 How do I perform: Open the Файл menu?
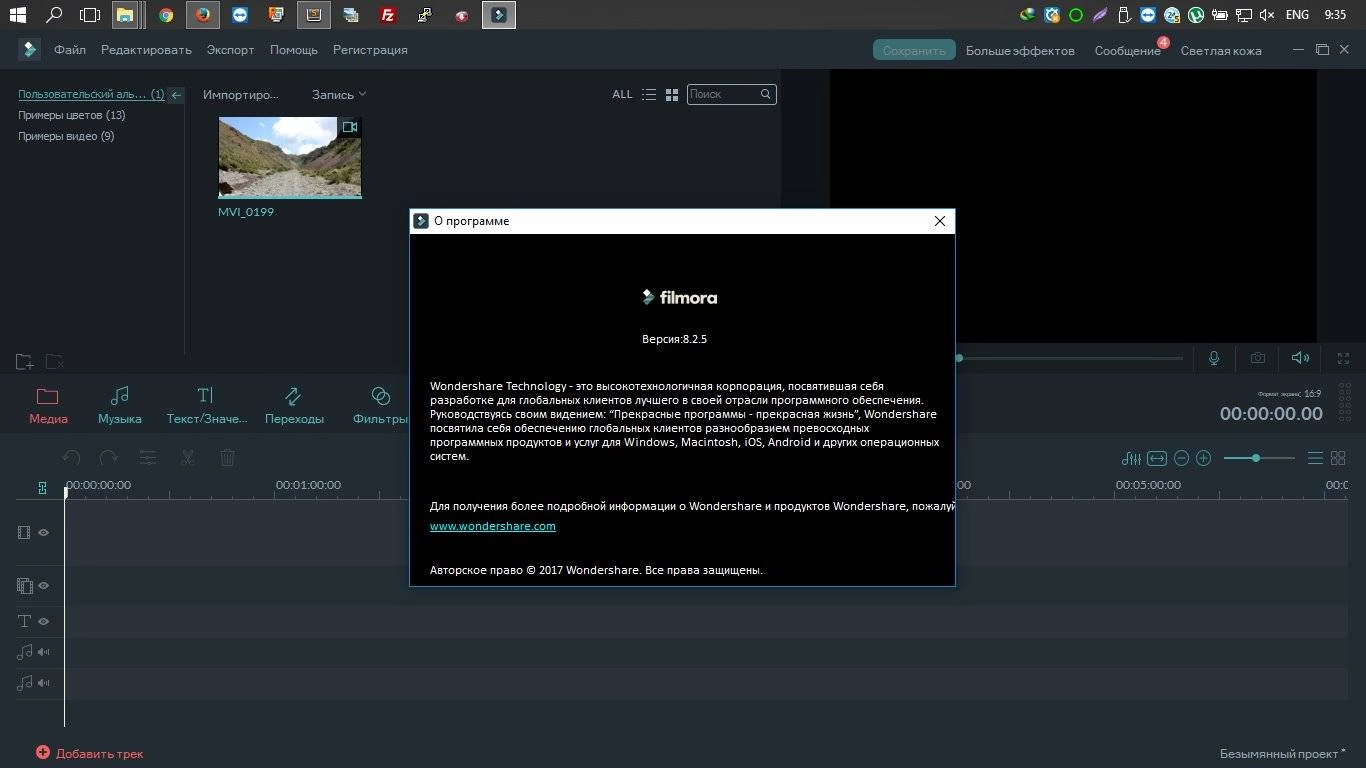pos(70,49)
